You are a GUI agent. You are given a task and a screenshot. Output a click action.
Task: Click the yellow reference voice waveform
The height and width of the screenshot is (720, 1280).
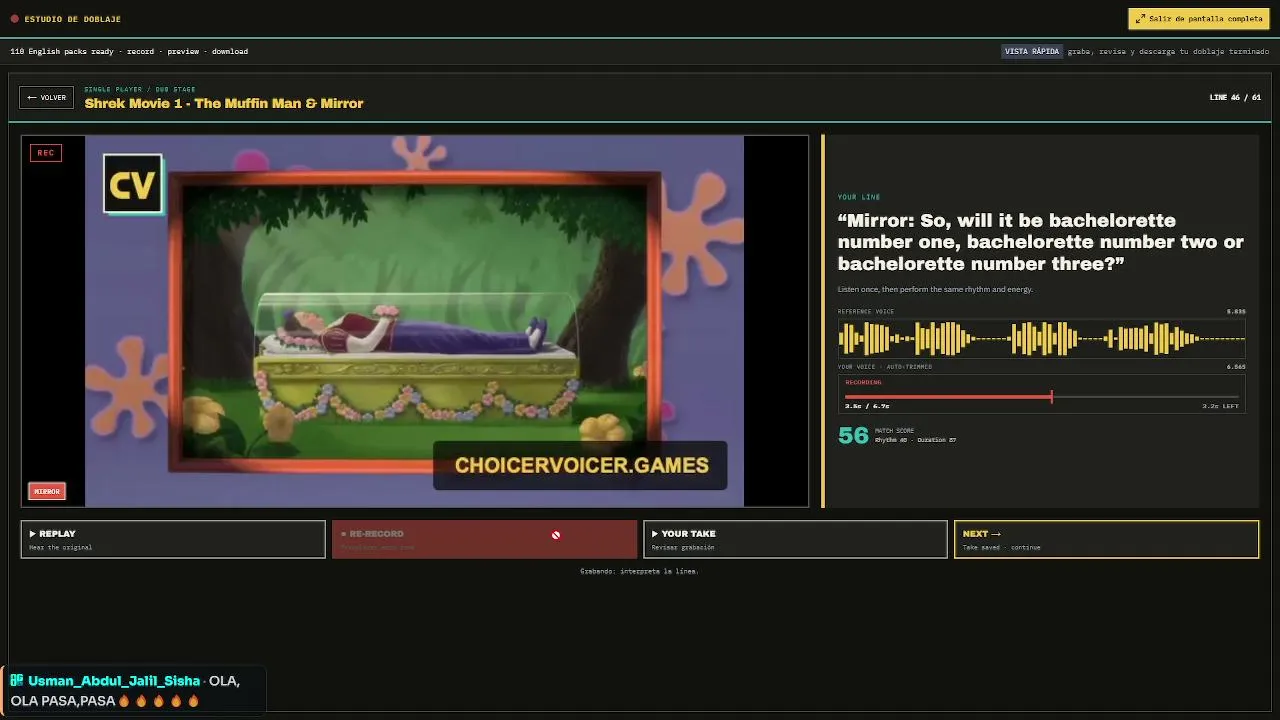point(1041,339)
